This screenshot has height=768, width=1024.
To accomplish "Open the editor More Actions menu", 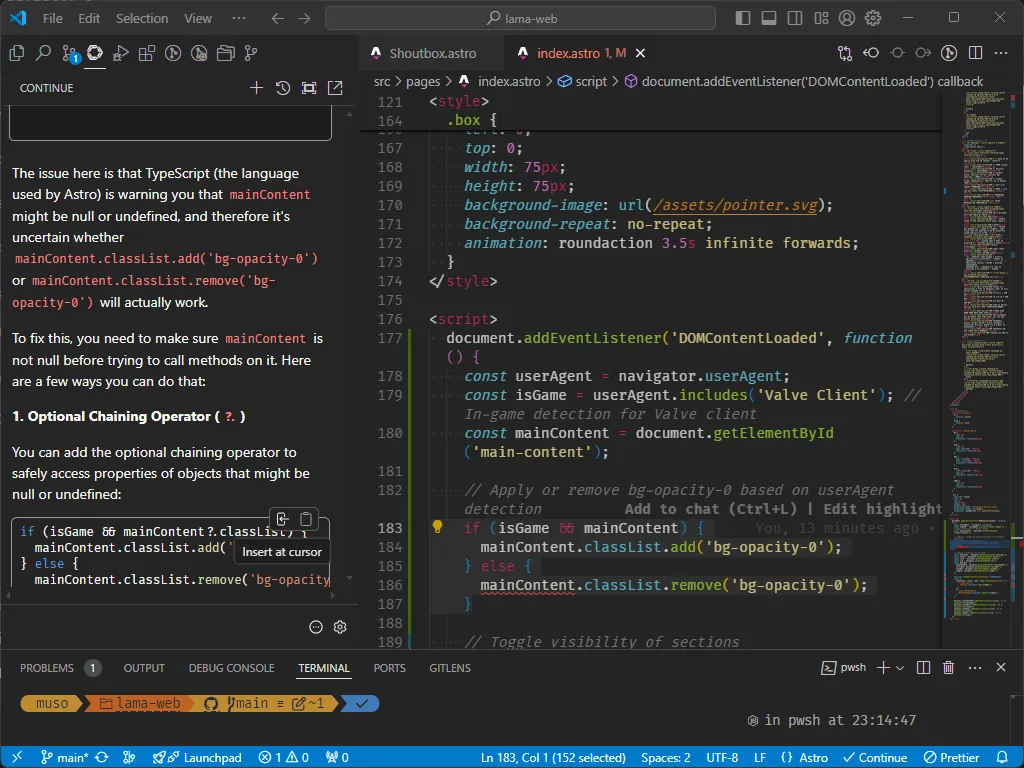I will click(x=1001, y=53).
